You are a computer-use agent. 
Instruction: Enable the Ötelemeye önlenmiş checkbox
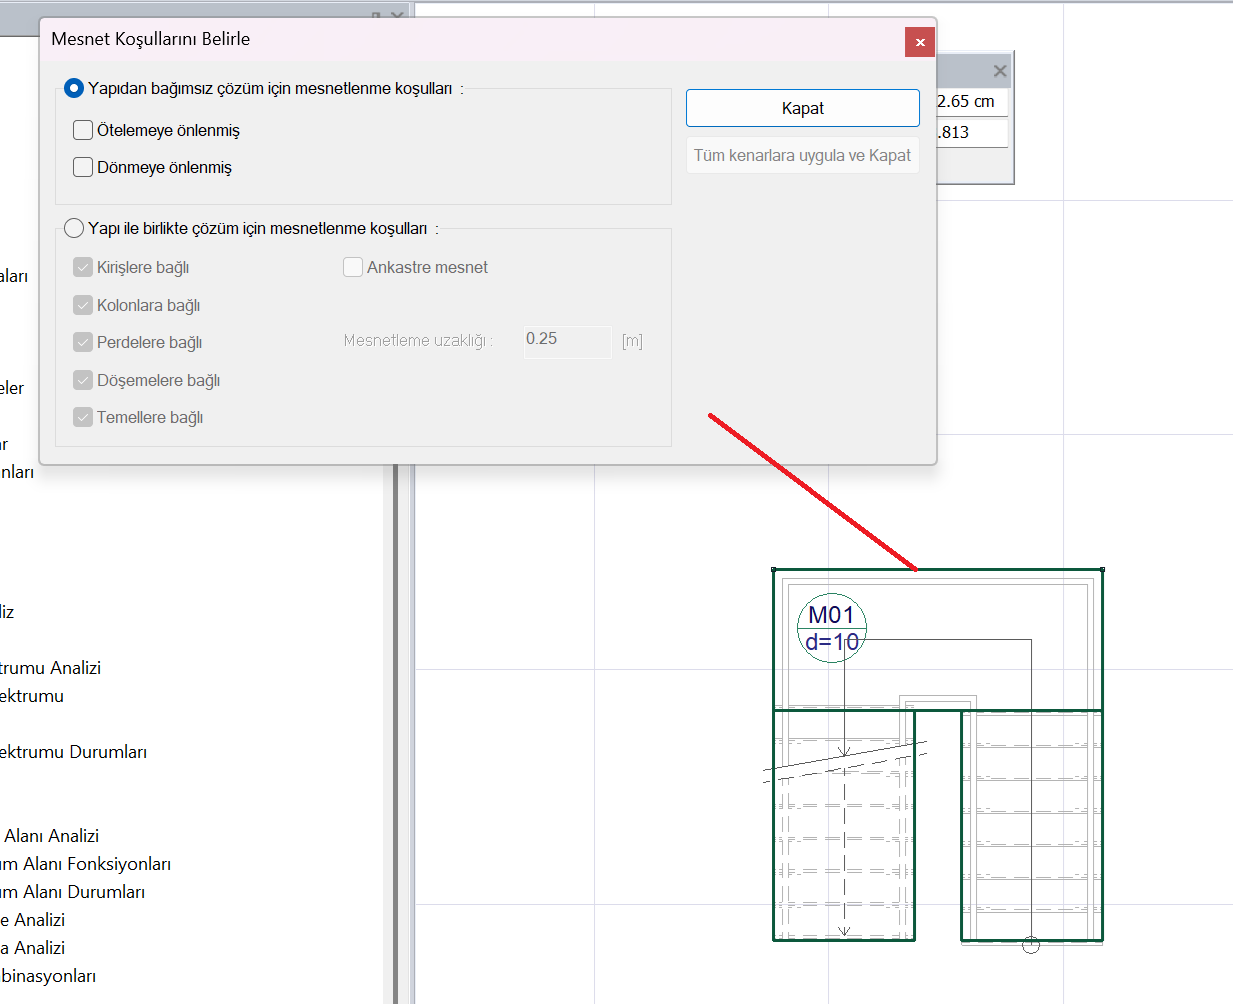pyautogui.click(x=83, y=130)
